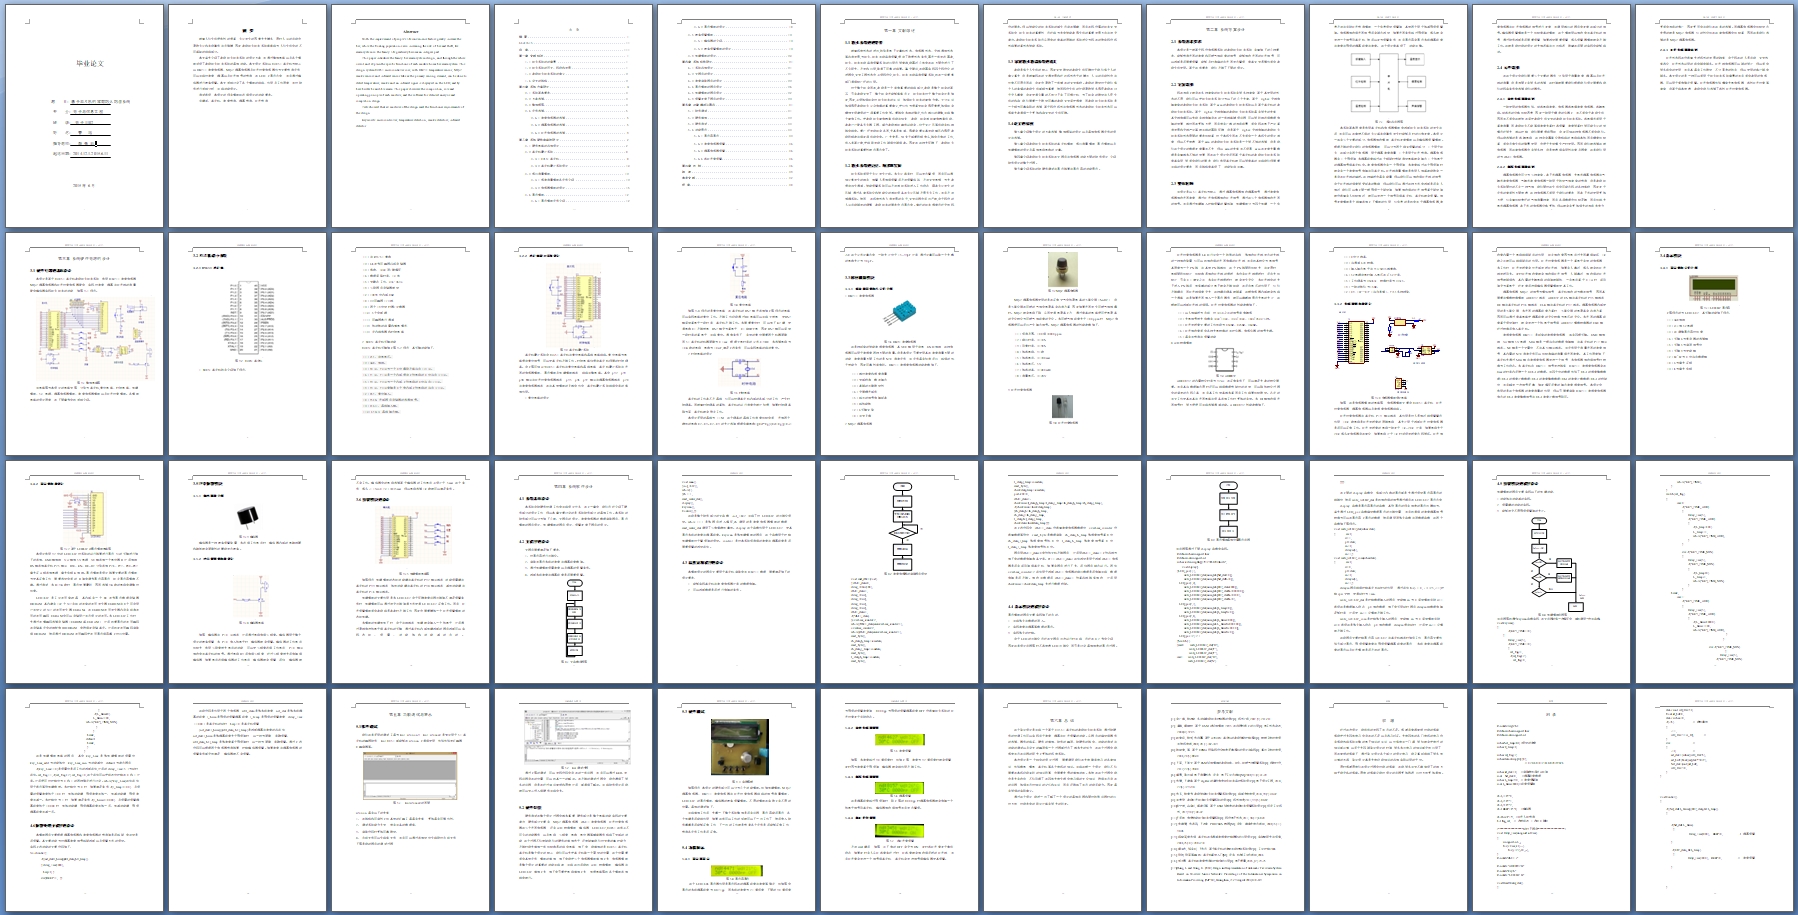
Task: Click the page with the black buzzer image
Action: point(247,571)
